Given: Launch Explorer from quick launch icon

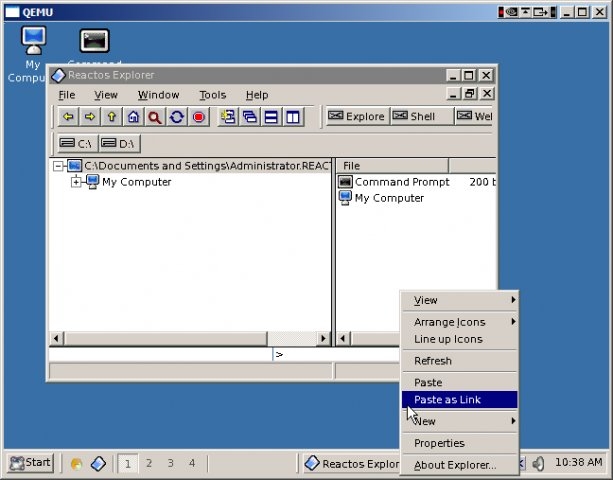Looking at the screenshot, I should 98,464.
